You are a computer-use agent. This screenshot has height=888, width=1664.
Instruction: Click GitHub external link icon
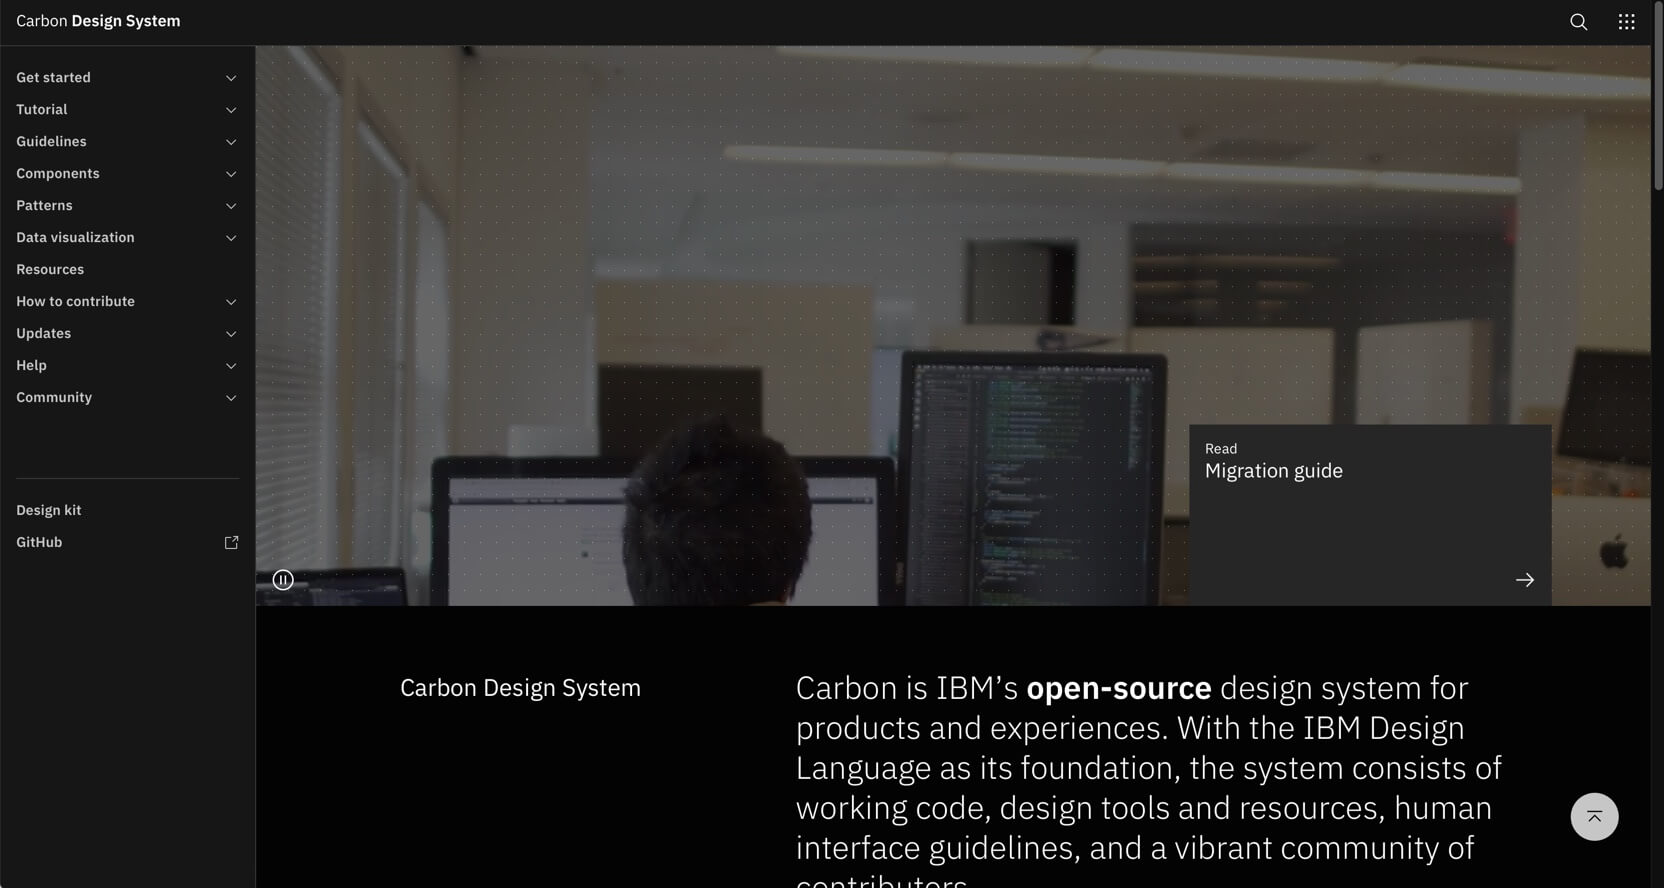coord(231,542)
